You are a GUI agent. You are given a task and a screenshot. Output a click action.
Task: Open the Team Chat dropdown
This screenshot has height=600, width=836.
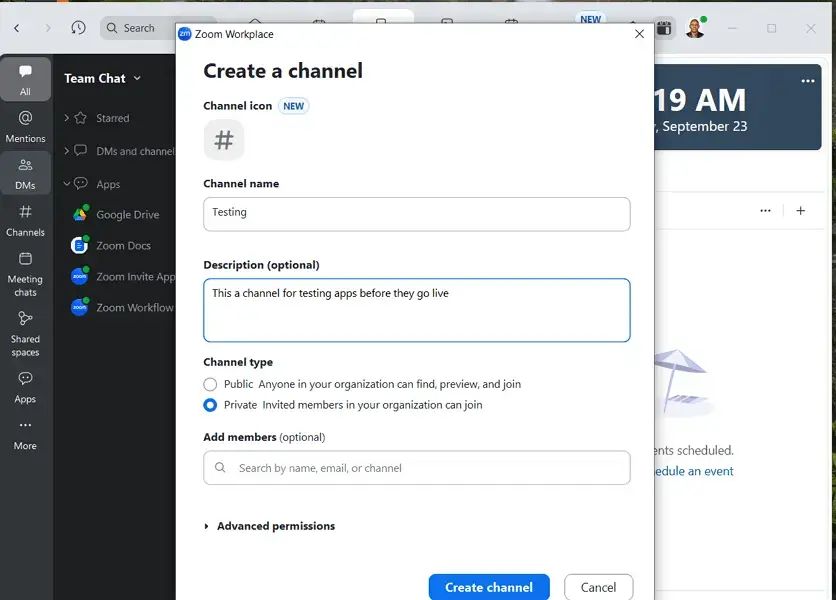pyautogui.click(x=138, y=78)
